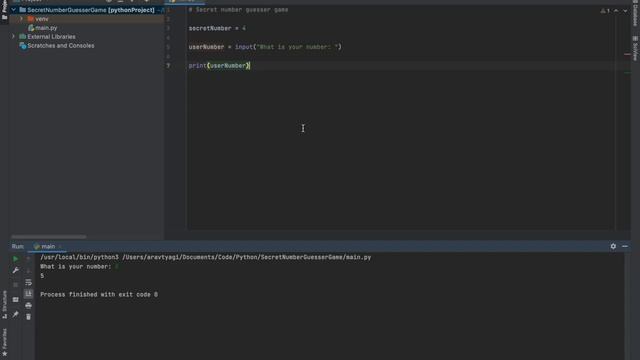The width and height of the screenshot is (640, 360).
Task: Click line number 7 in gutter
Action: coord(168,66)
